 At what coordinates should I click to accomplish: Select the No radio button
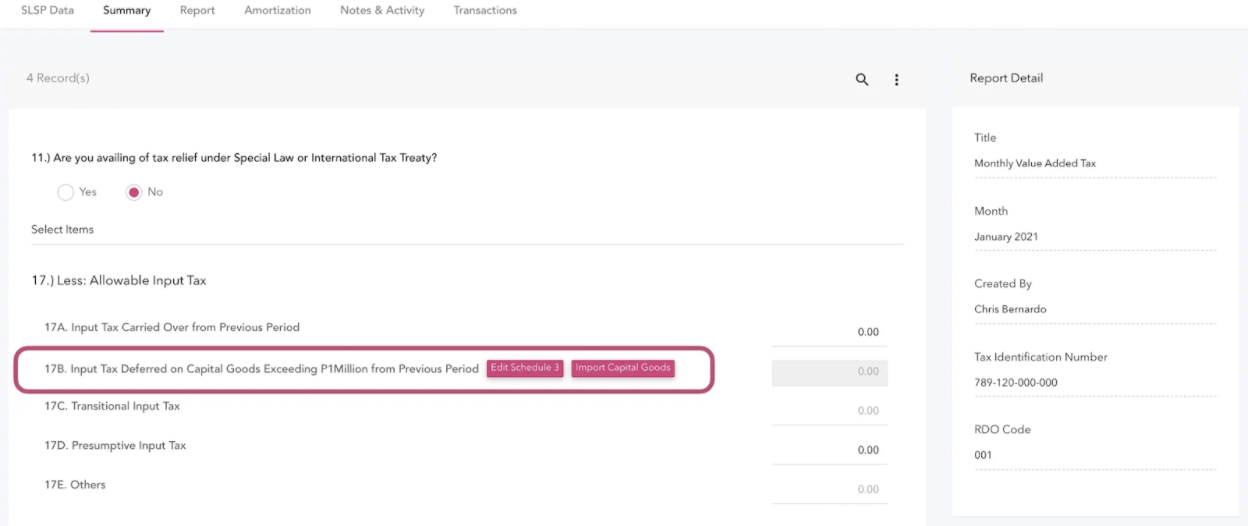point(134,192)
